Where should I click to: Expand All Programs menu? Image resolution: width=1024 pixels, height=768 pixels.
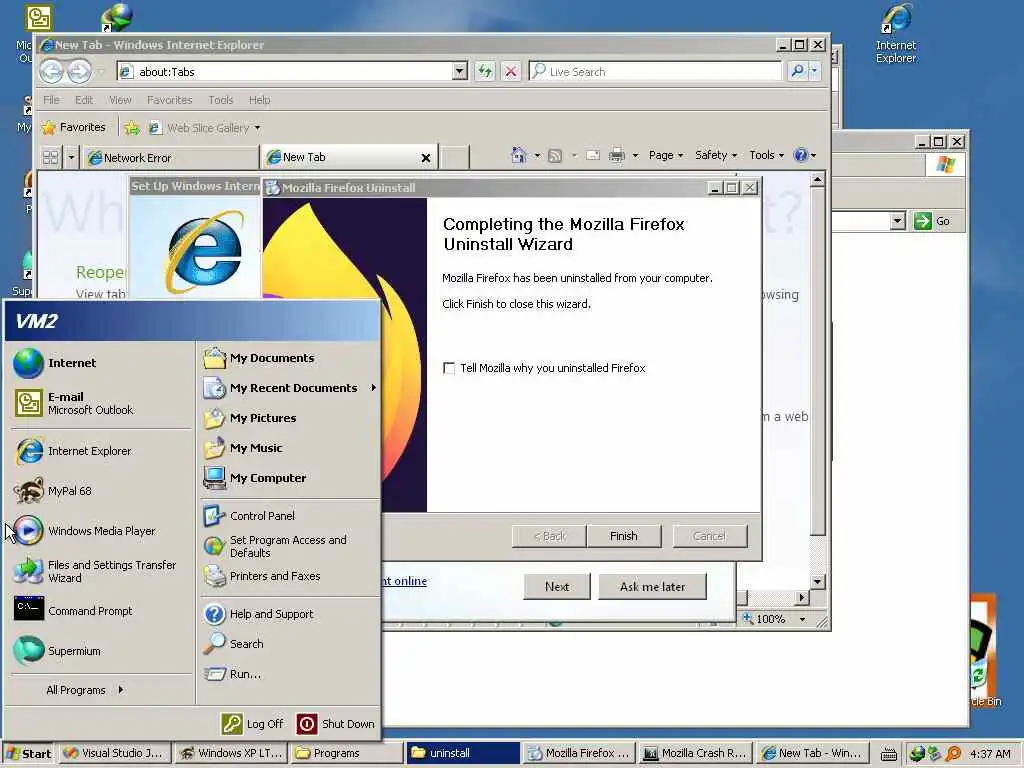coord(84,690)
